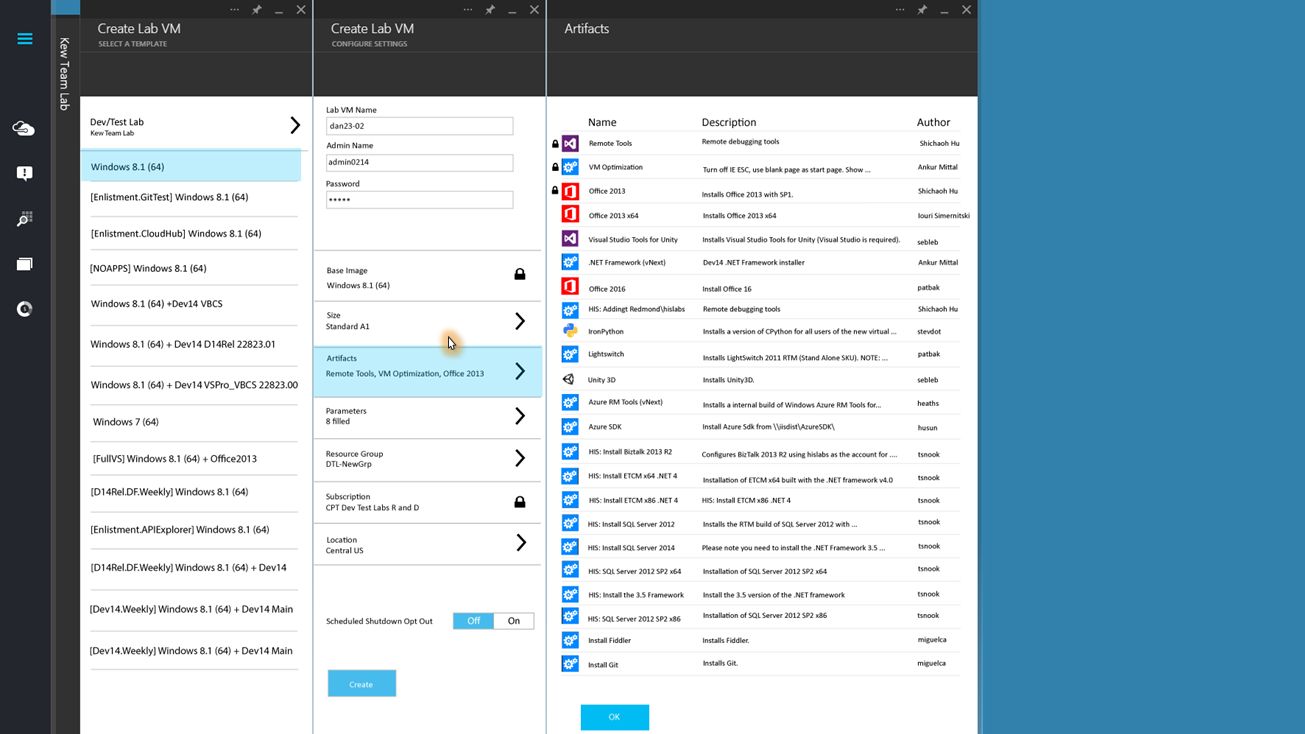Select HIS: Install Biztalk 2013 R2 row

coord(760,453)
